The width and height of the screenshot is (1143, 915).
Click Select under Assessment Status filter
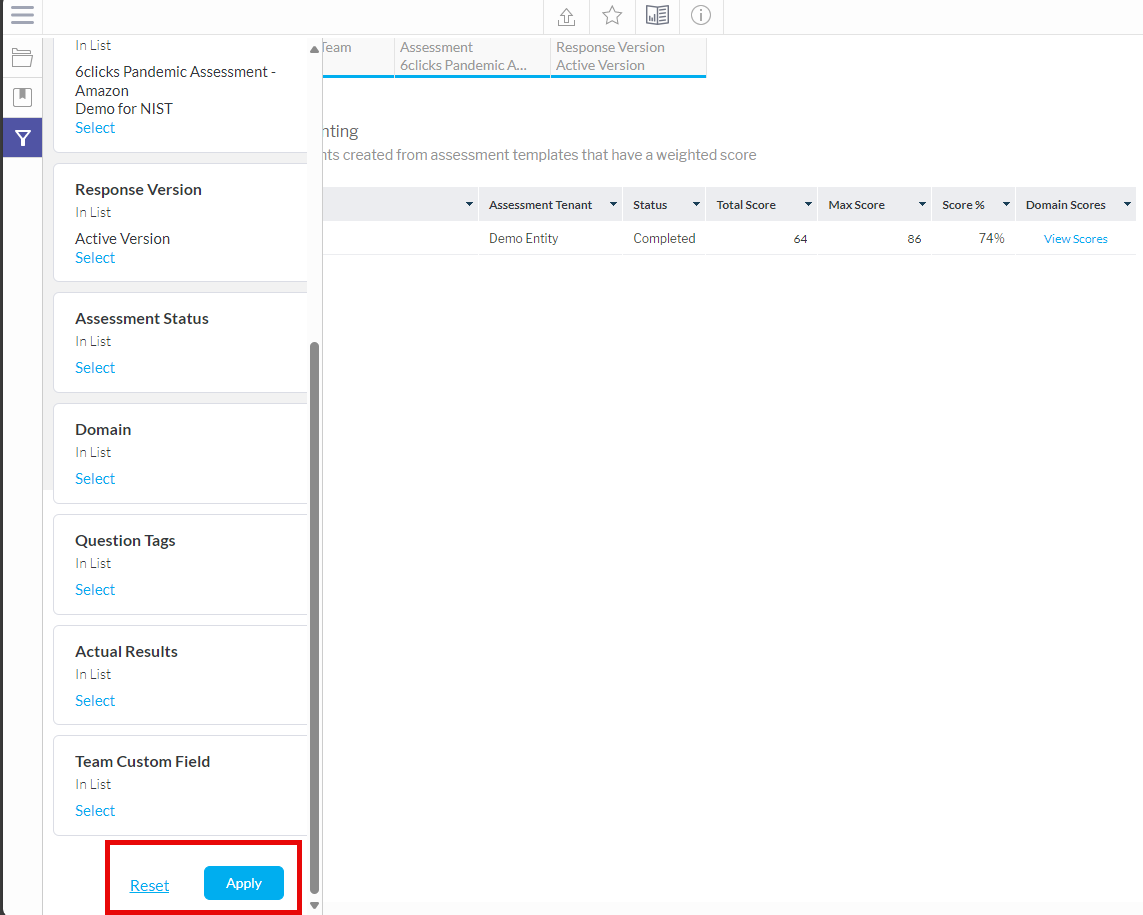95,368
